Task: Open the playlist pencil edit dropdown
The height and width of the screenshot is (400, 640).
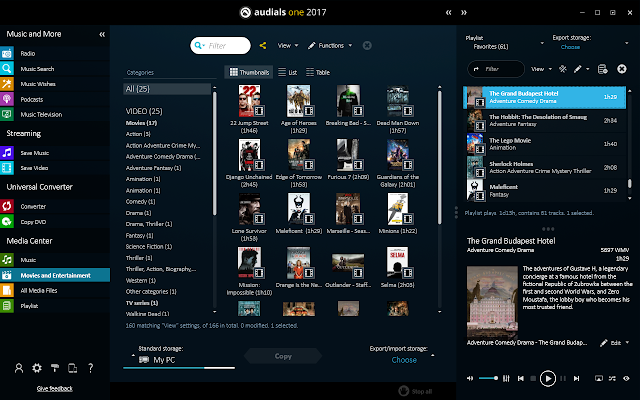Action: (581, 69)
